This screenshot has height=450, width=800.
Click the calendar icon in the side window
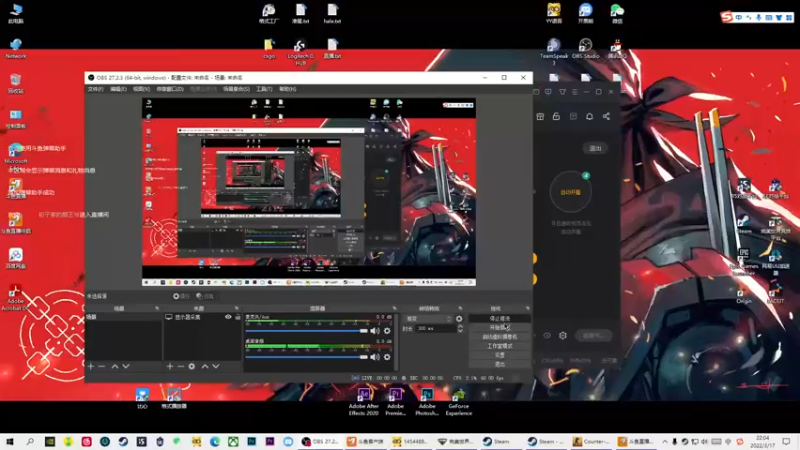(573, 116)
